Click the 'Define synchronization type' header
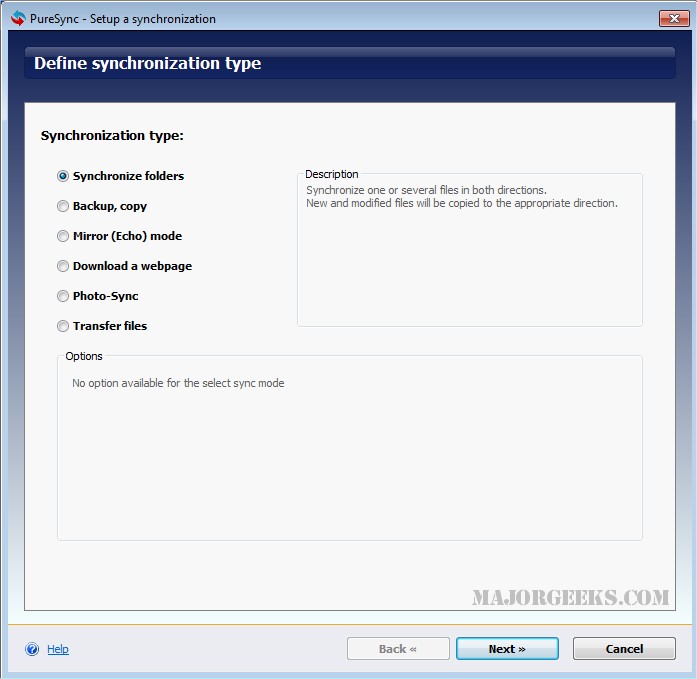 click(148, 64)
